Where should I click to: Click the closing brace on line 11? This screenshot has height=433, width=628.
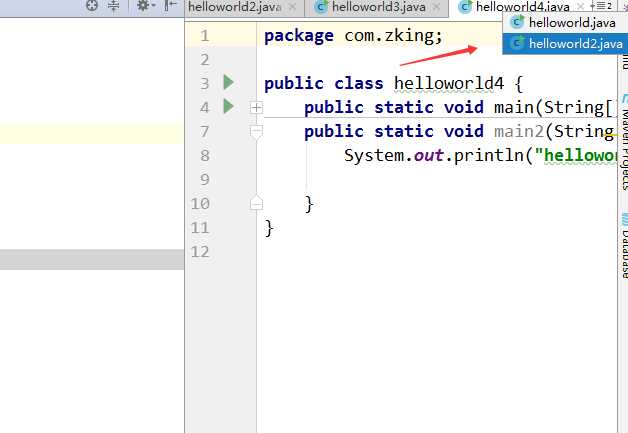coord(269,228)
